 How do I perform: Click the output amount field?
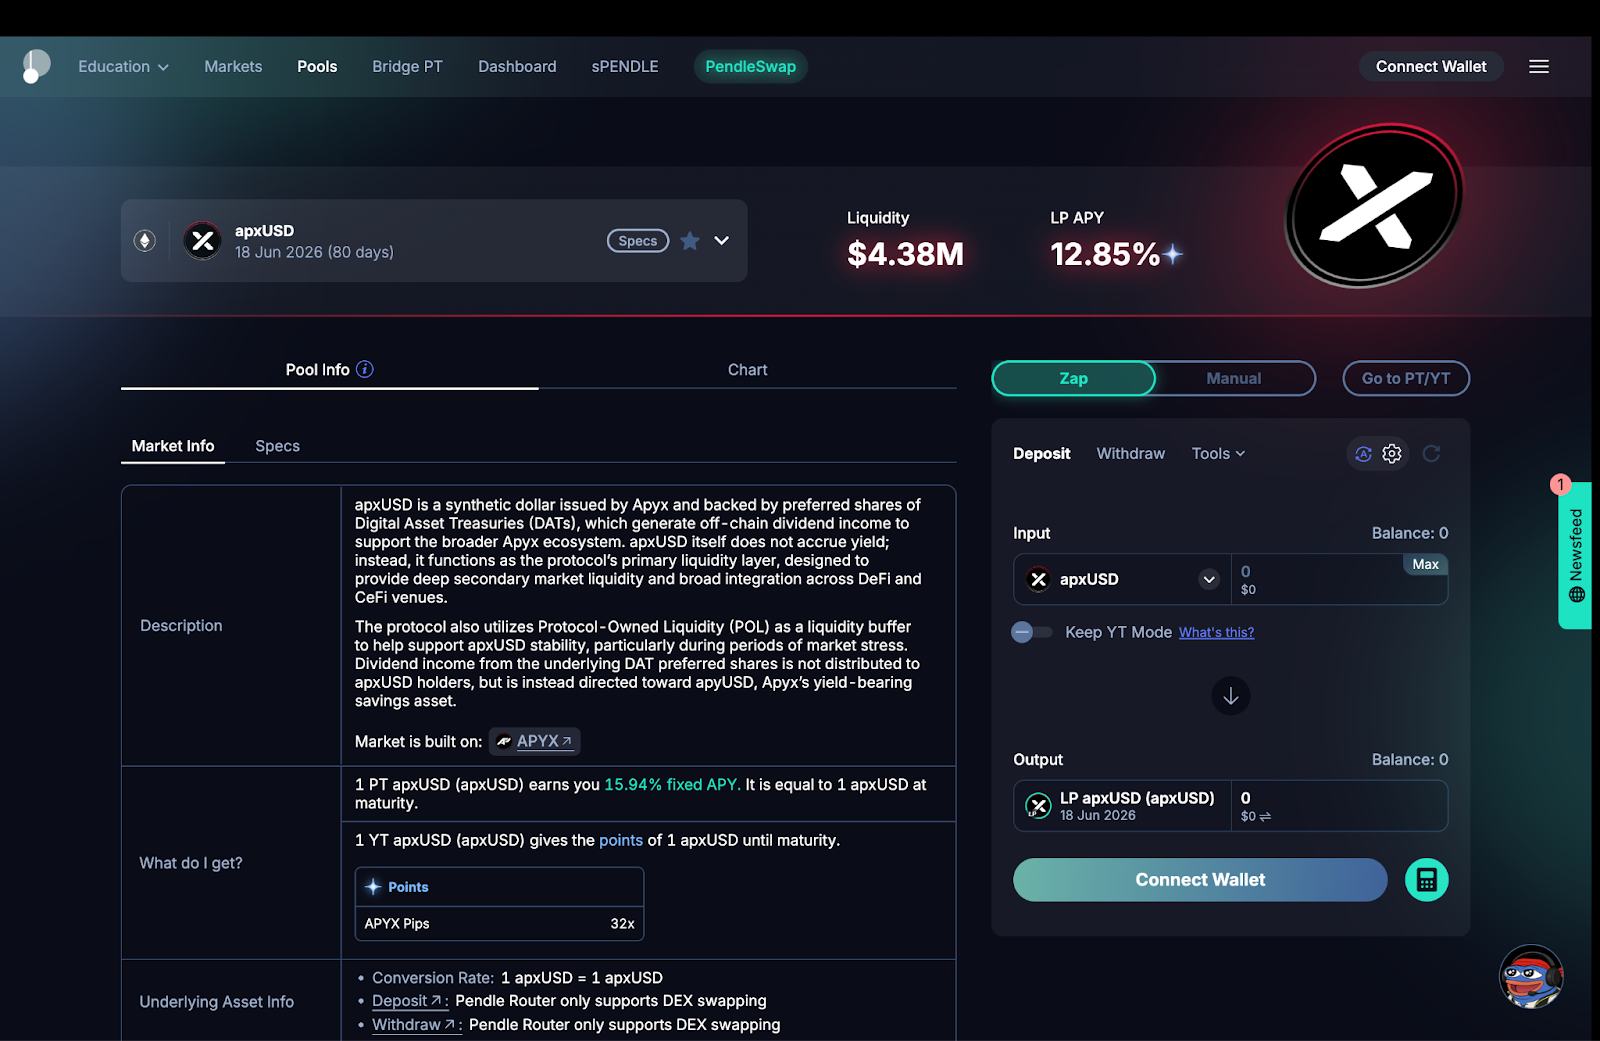click(1340, 806)
